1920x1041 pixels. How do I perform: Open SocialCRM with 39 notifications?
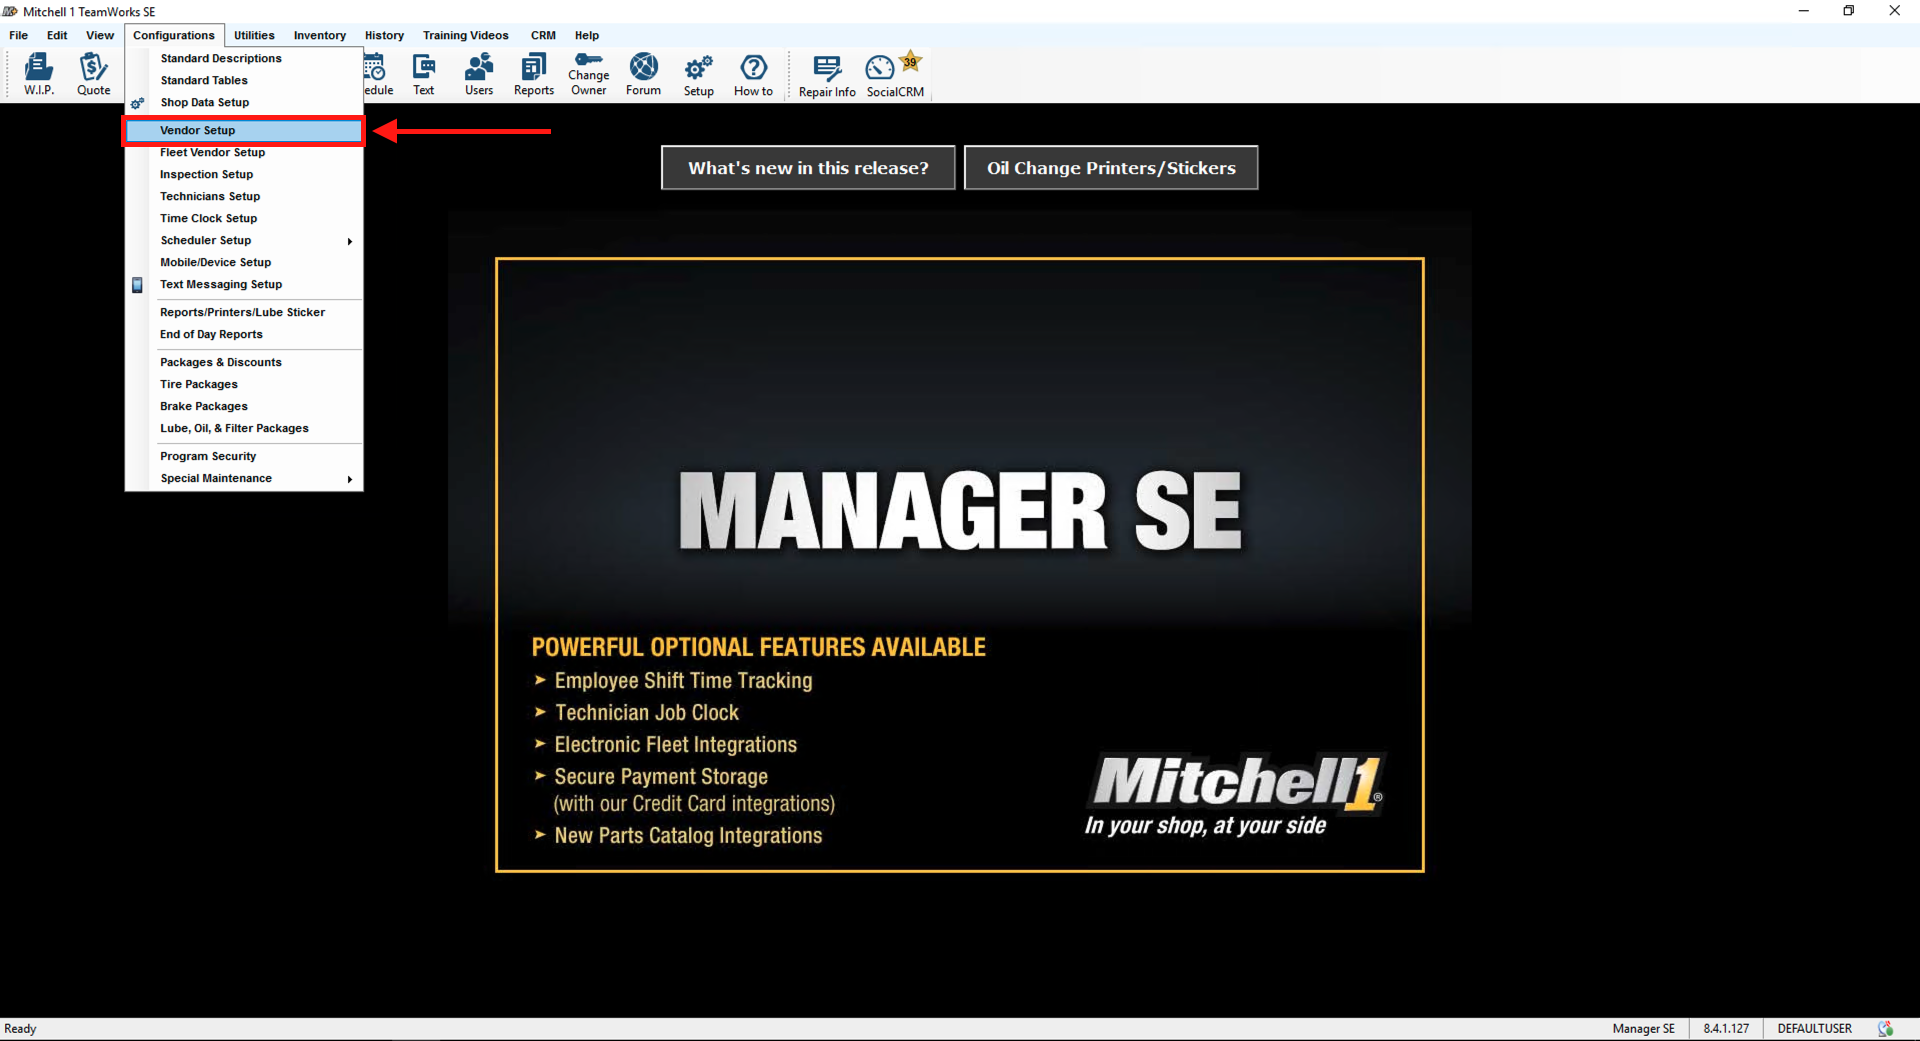coord(881,74)
